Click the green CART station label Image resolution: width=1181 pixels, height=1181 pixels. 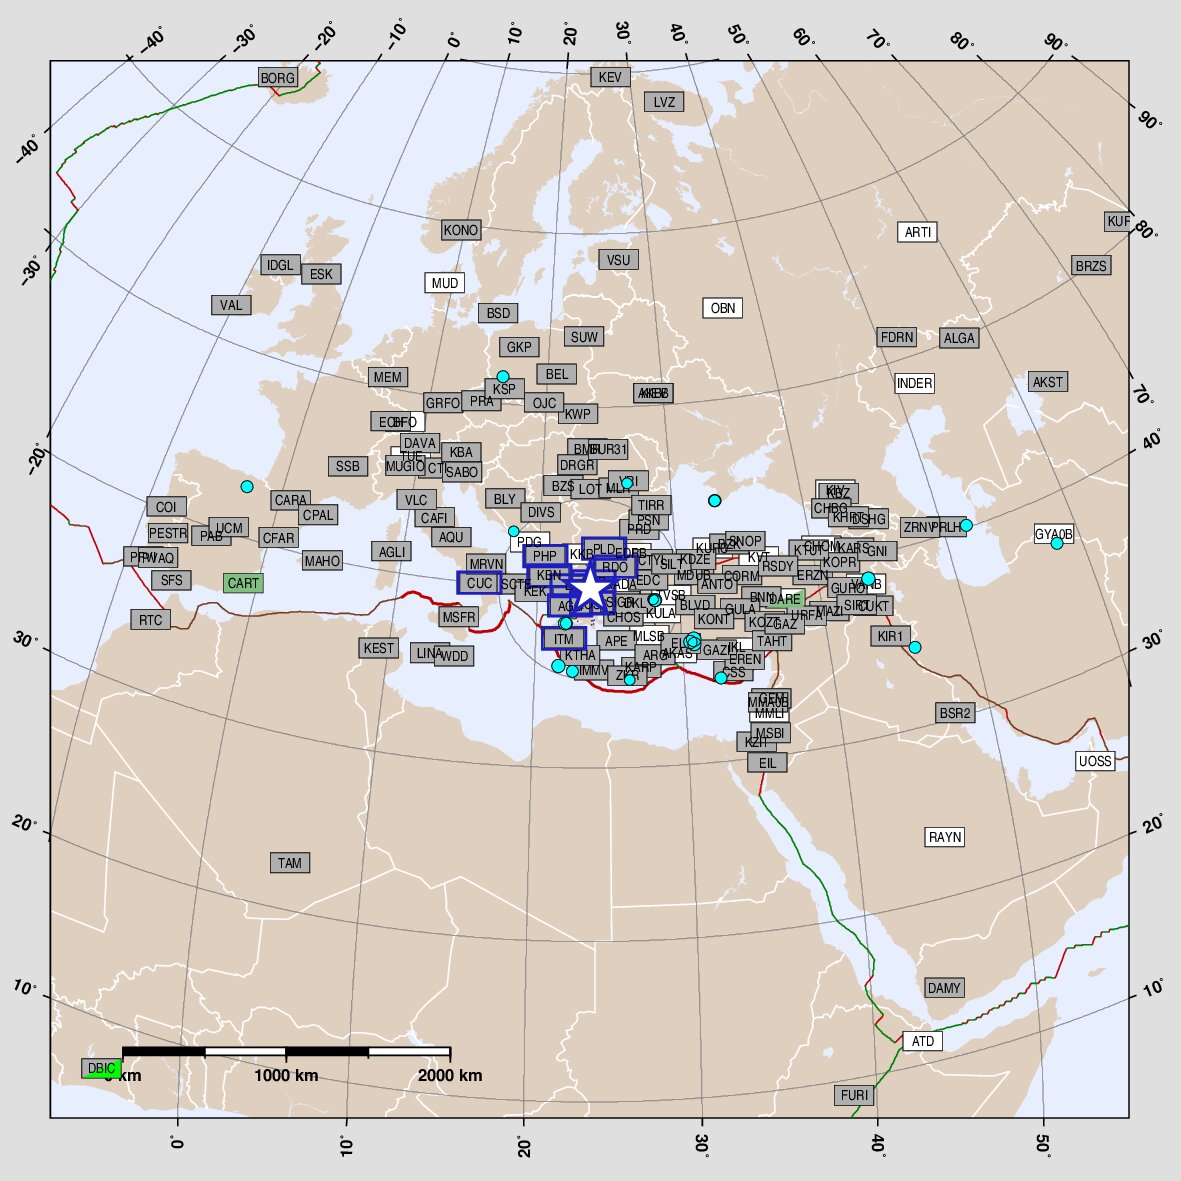243,583
